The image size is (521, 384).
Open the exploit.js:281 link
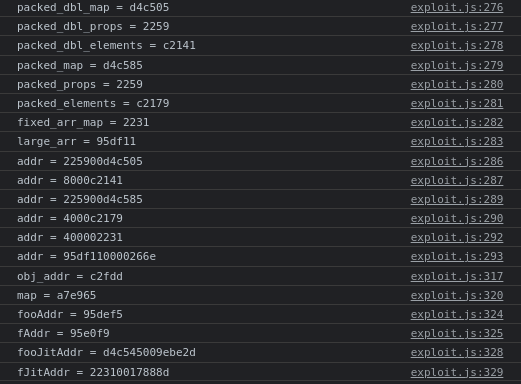tap(457, 104)
